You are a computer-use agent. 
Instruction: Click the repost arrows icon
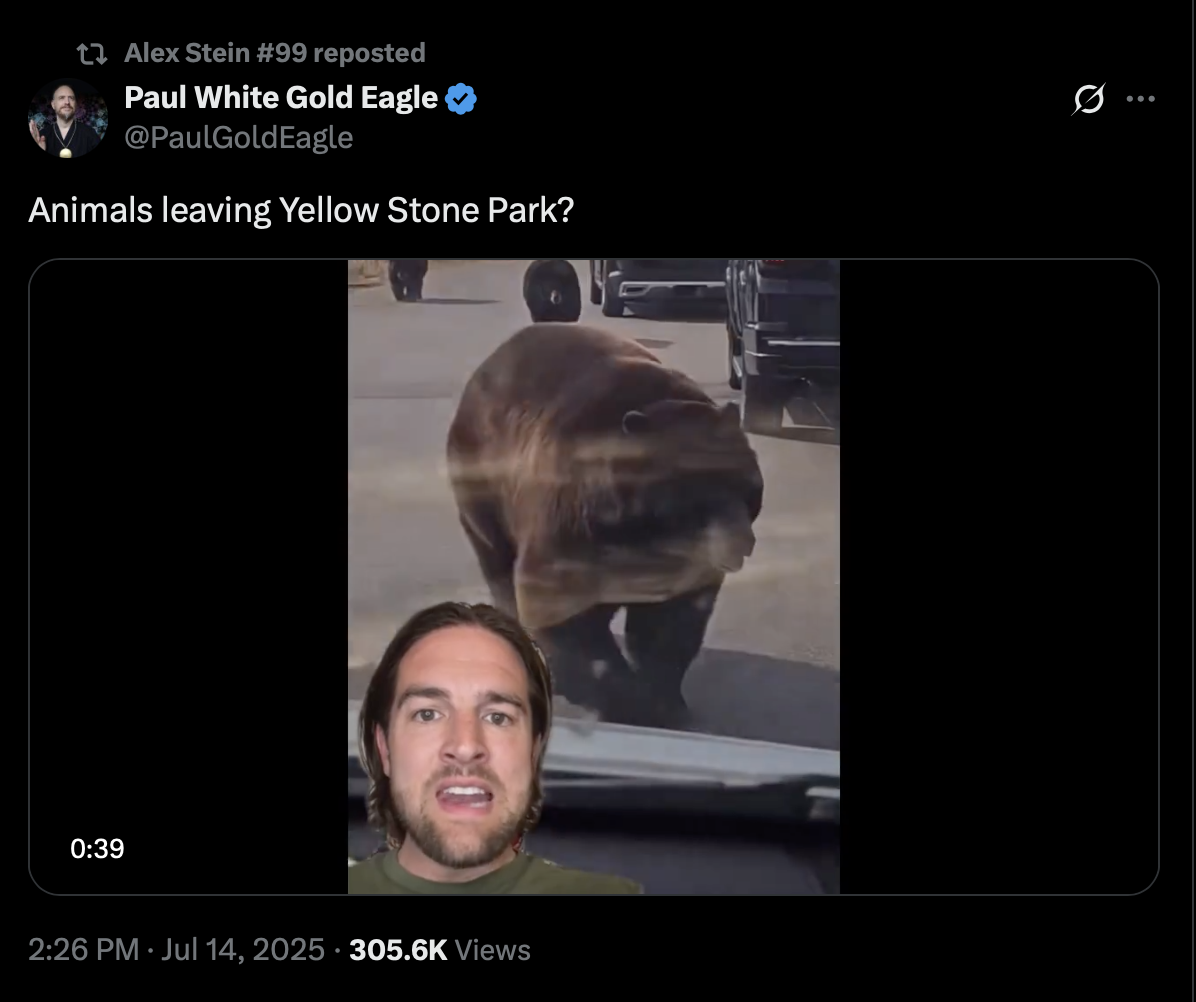(92, 53)
